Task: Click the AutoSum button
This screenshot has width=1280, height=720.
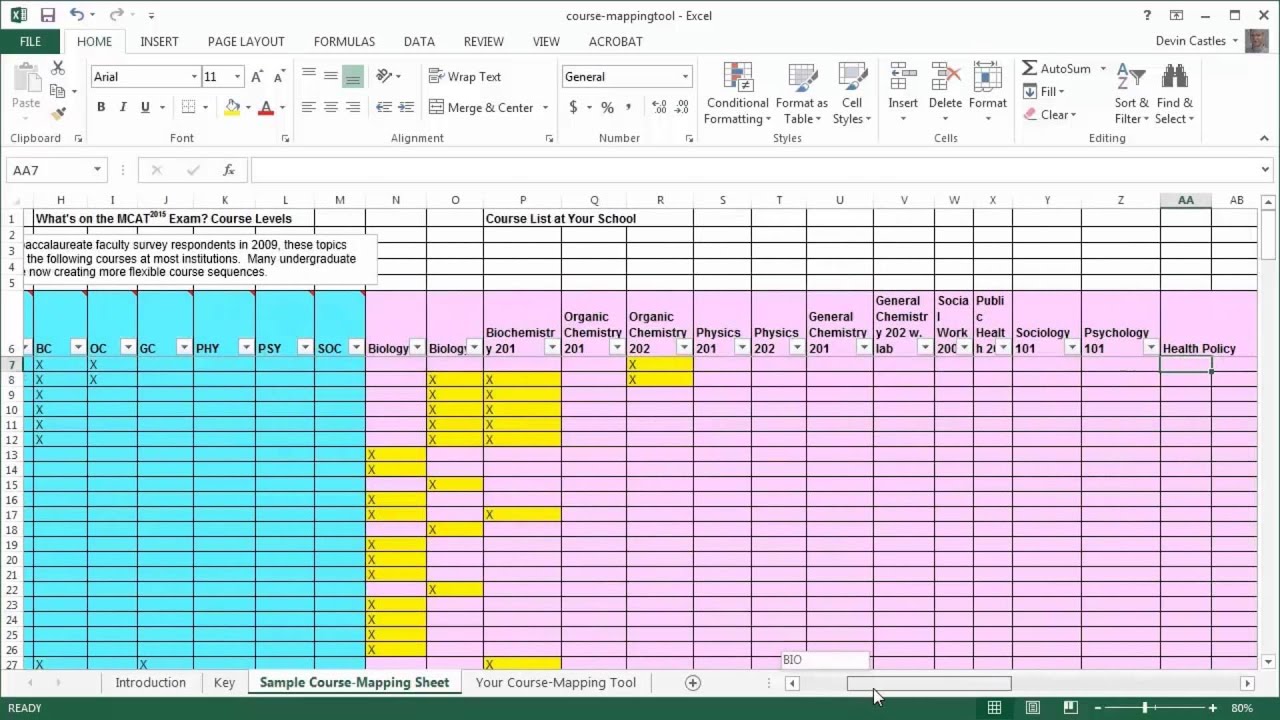Action: click(x=1057, y=68)
